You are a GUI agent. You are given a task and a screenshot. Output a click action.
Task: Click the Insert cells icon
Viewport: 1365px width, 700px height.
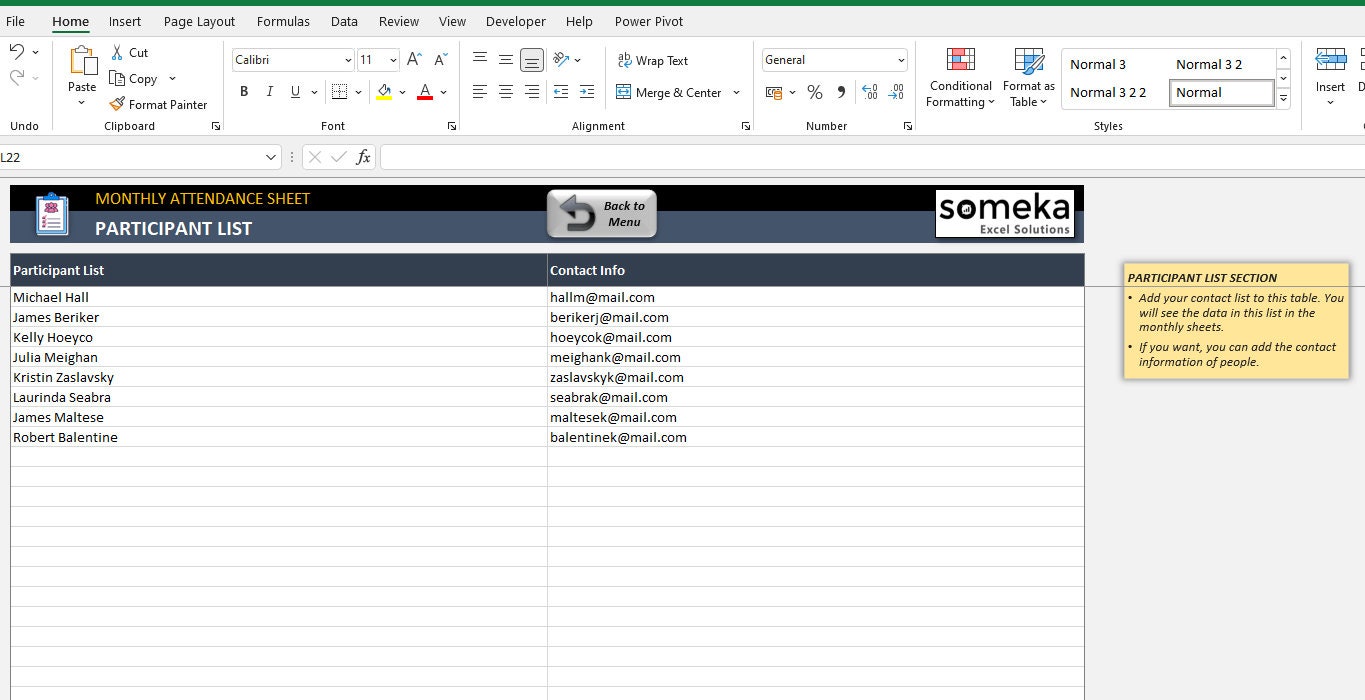pos(1330,60)
